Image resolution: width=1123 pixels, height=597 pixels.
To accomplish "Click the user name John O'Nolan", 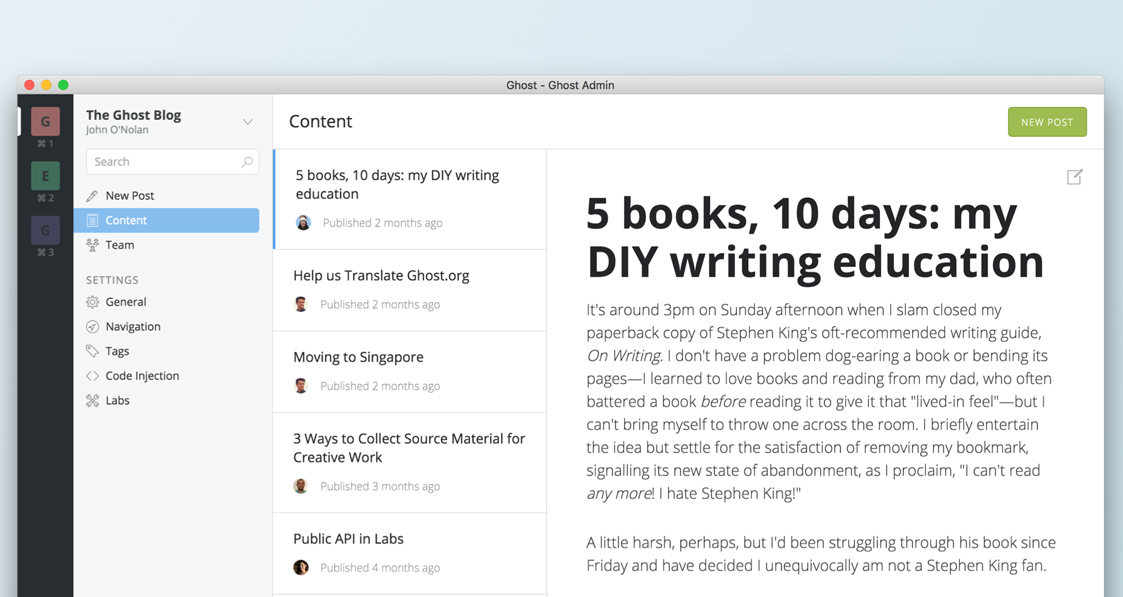I will pos(117,130).
